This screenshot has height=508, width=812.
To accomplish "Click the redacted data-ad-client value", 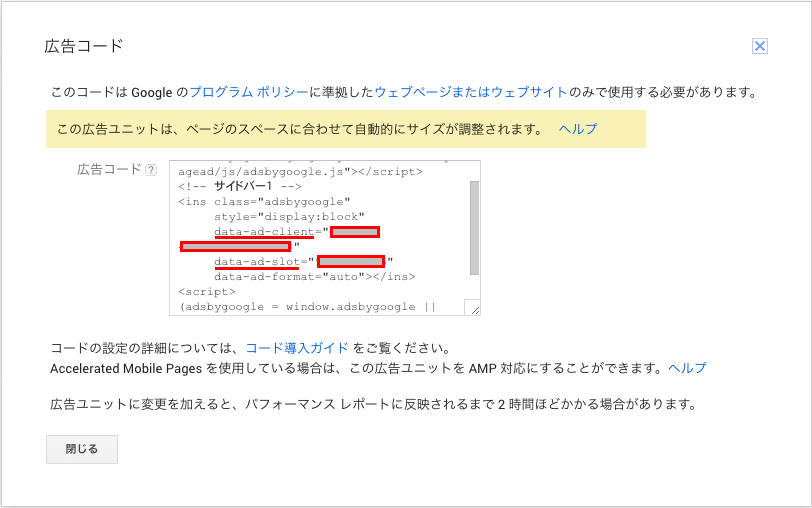I will click(355, 232).
